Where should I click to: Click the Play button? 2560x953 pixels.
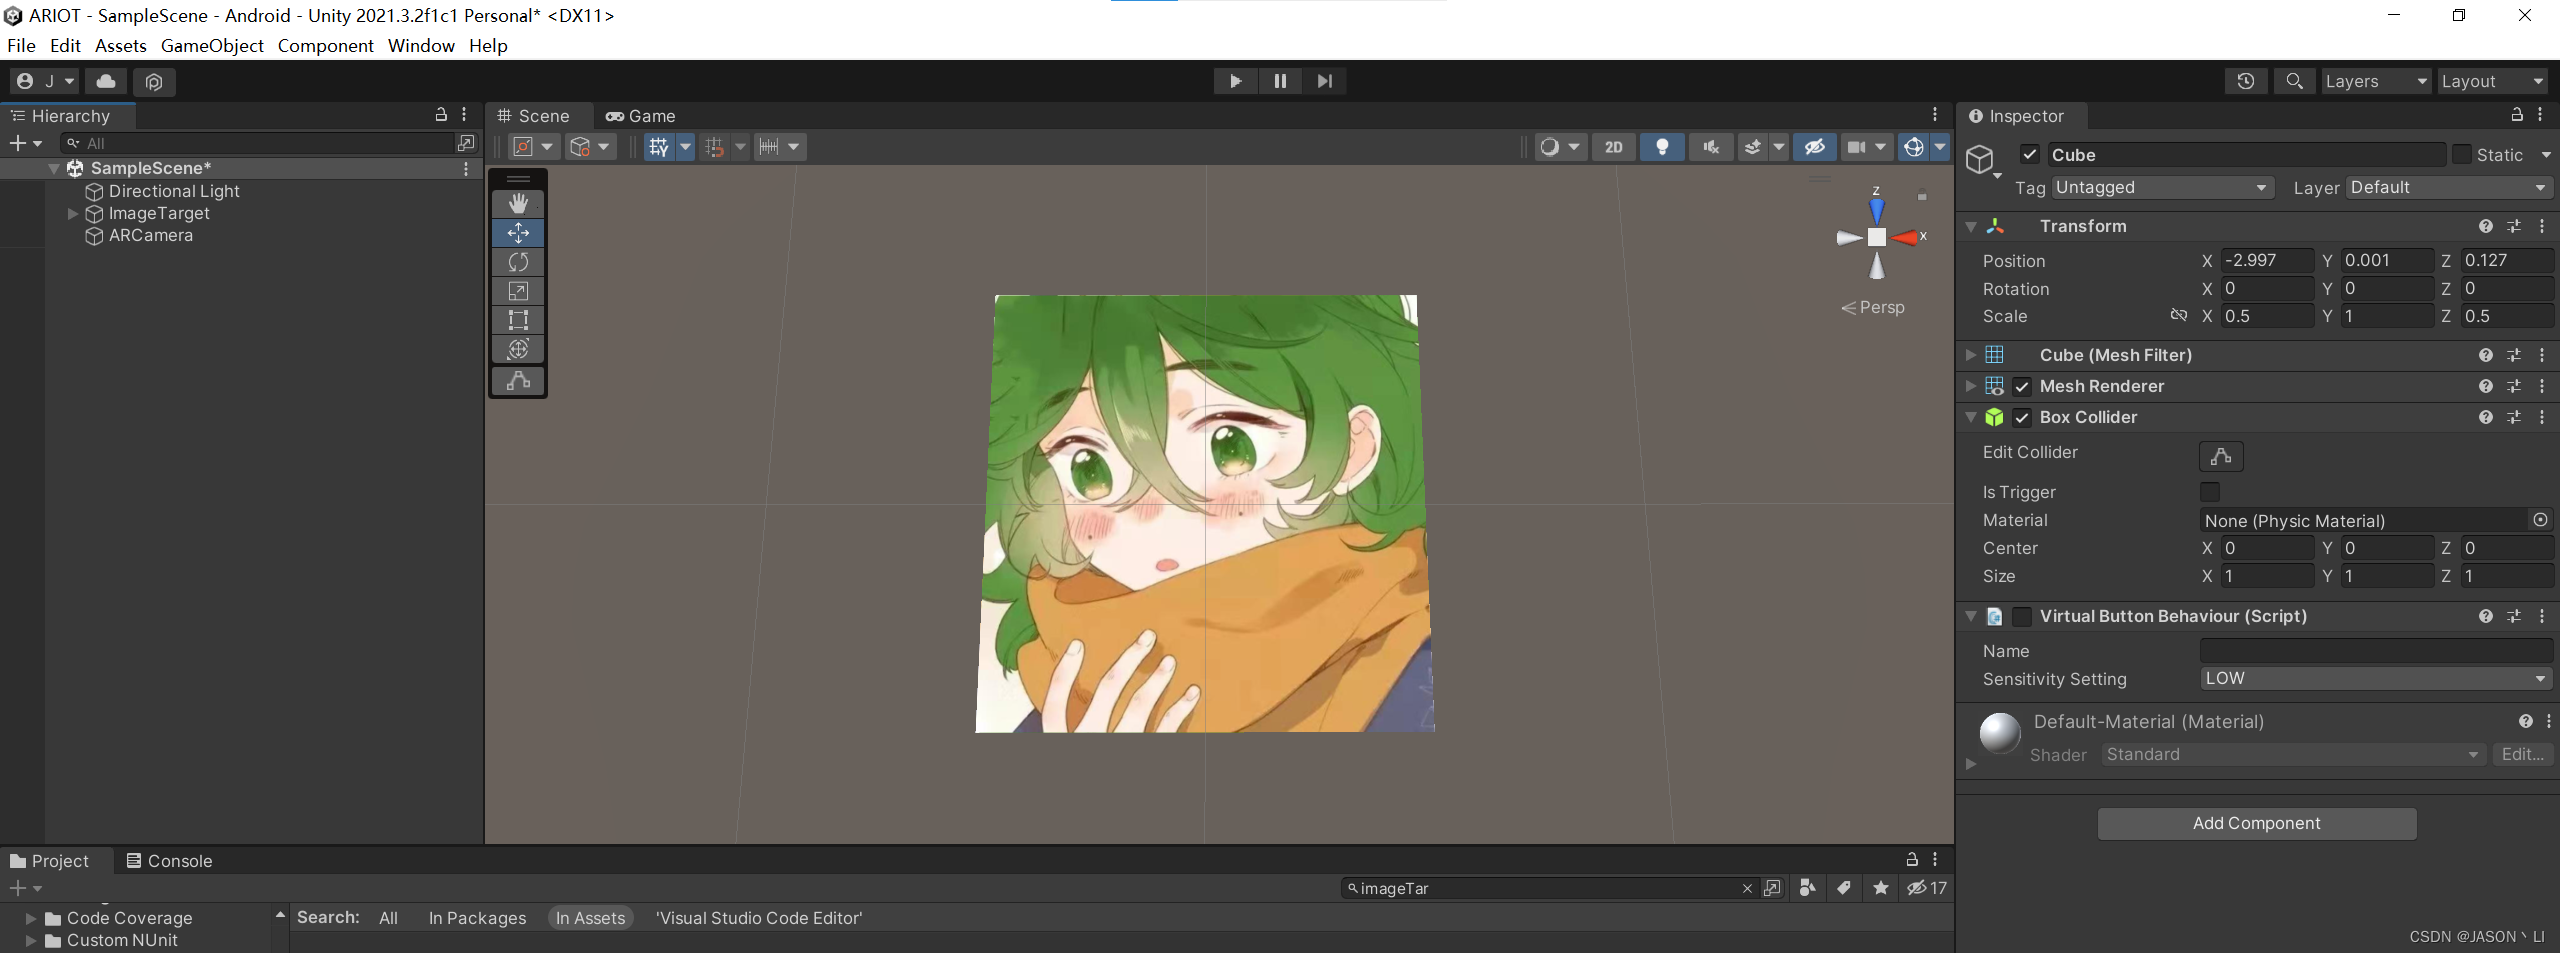pyautogui.click(x=1235, y=81)
